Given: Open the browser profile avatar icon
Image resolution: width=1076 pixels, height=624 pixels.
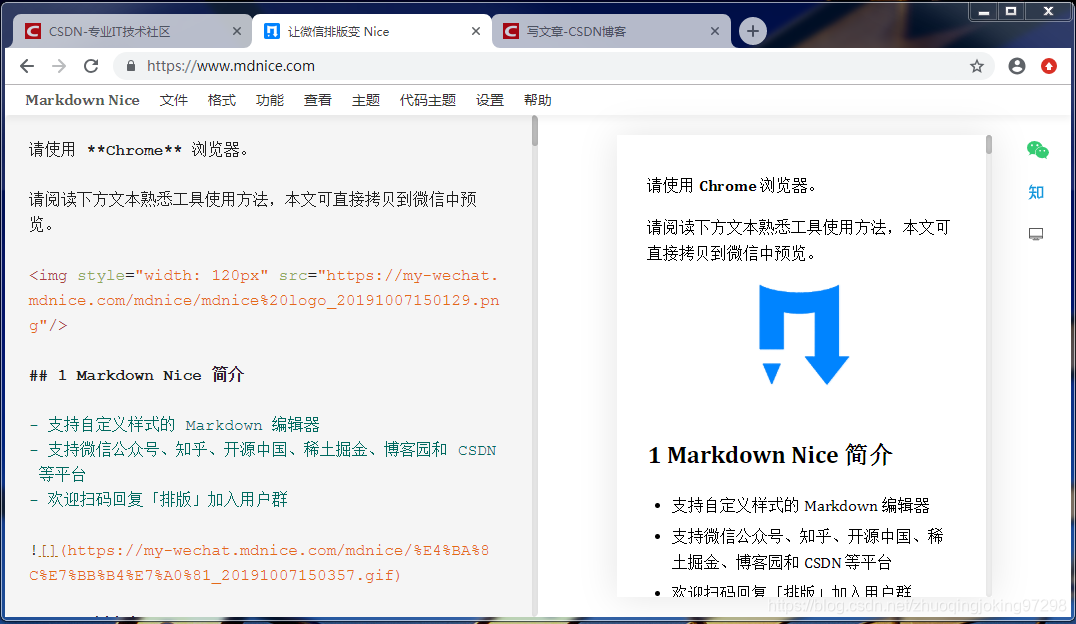Looking at the screenshot, I should pos(1016,65).
